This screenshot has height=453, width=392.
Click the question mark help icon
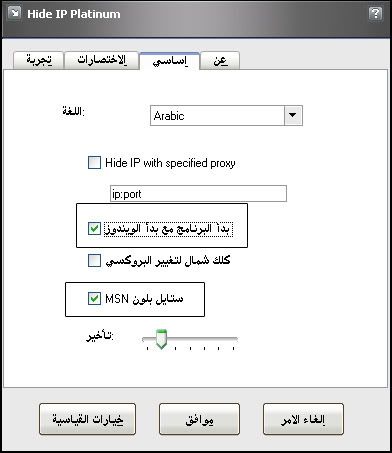375,13
